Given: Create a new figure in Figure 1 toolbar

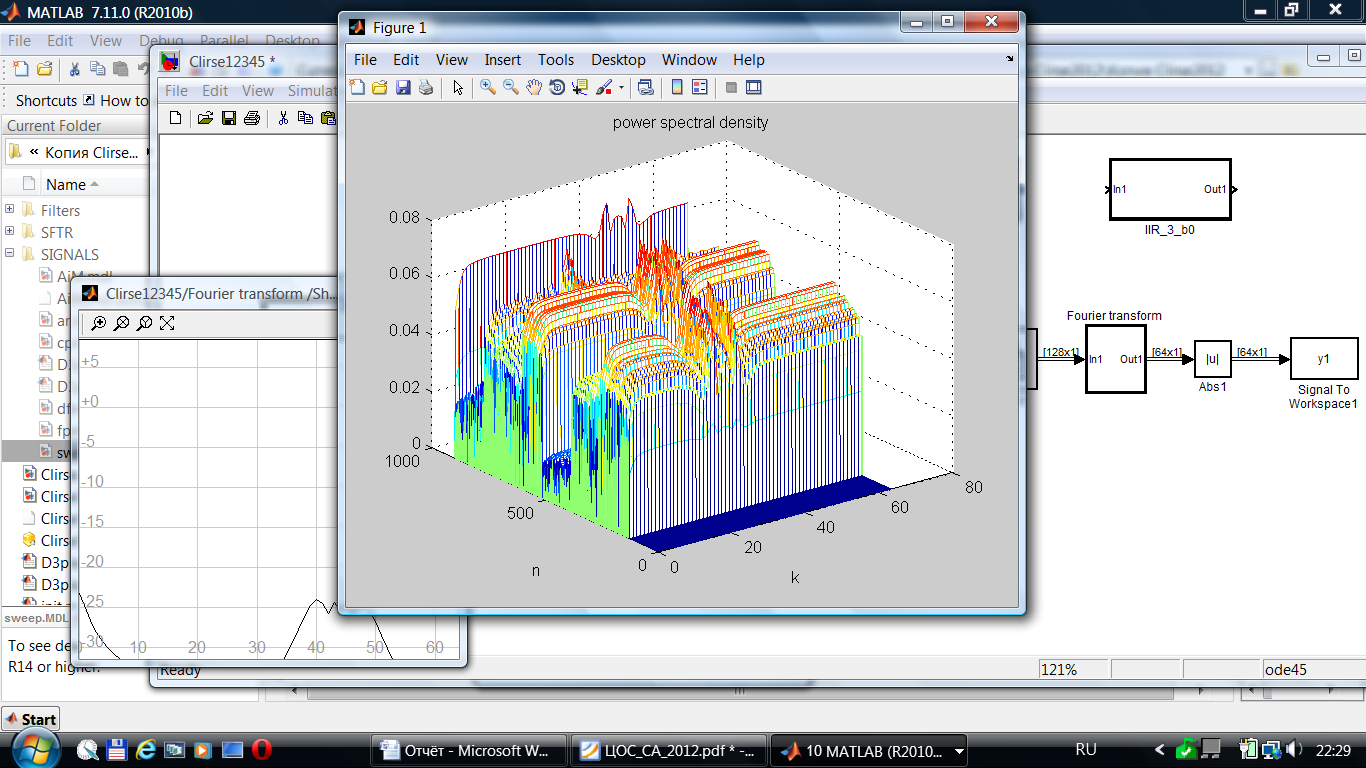Looking at the screenshot, I should (x=357, y=88).
